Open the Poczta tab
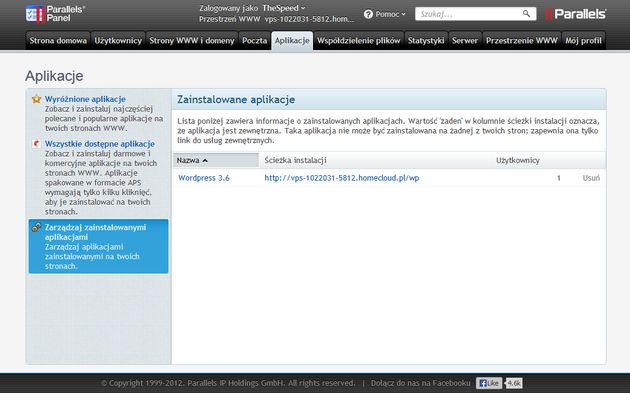The width and height of the screenshot is (630, 393). pos(254,41)
